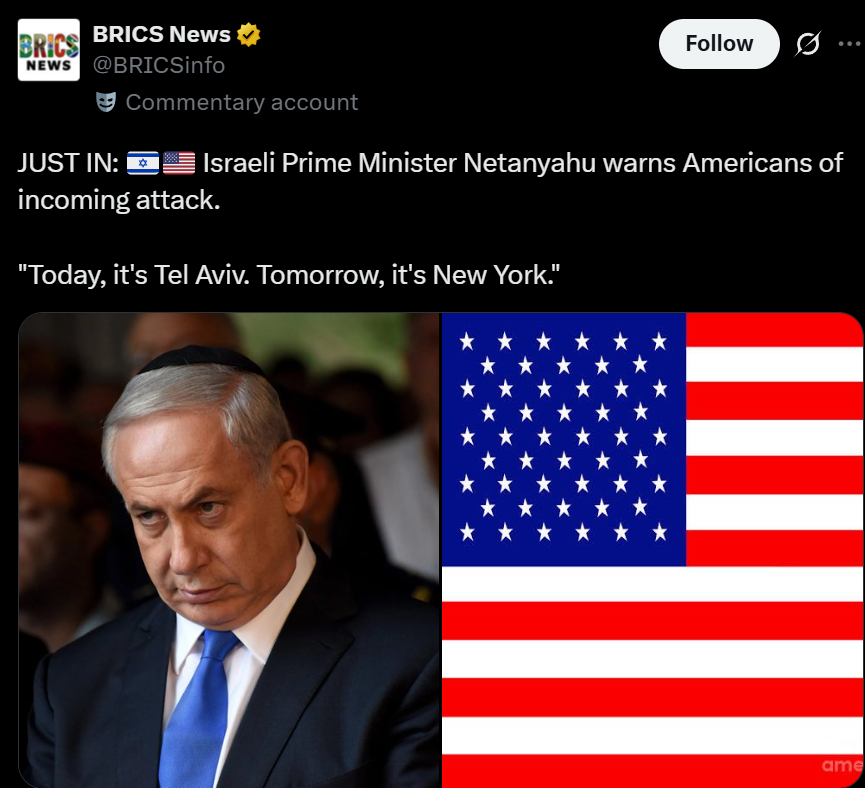Viewport: 865px width, 788px height.
Task: Visit the @BRICSinfo handle link
Action: [159, 66]
